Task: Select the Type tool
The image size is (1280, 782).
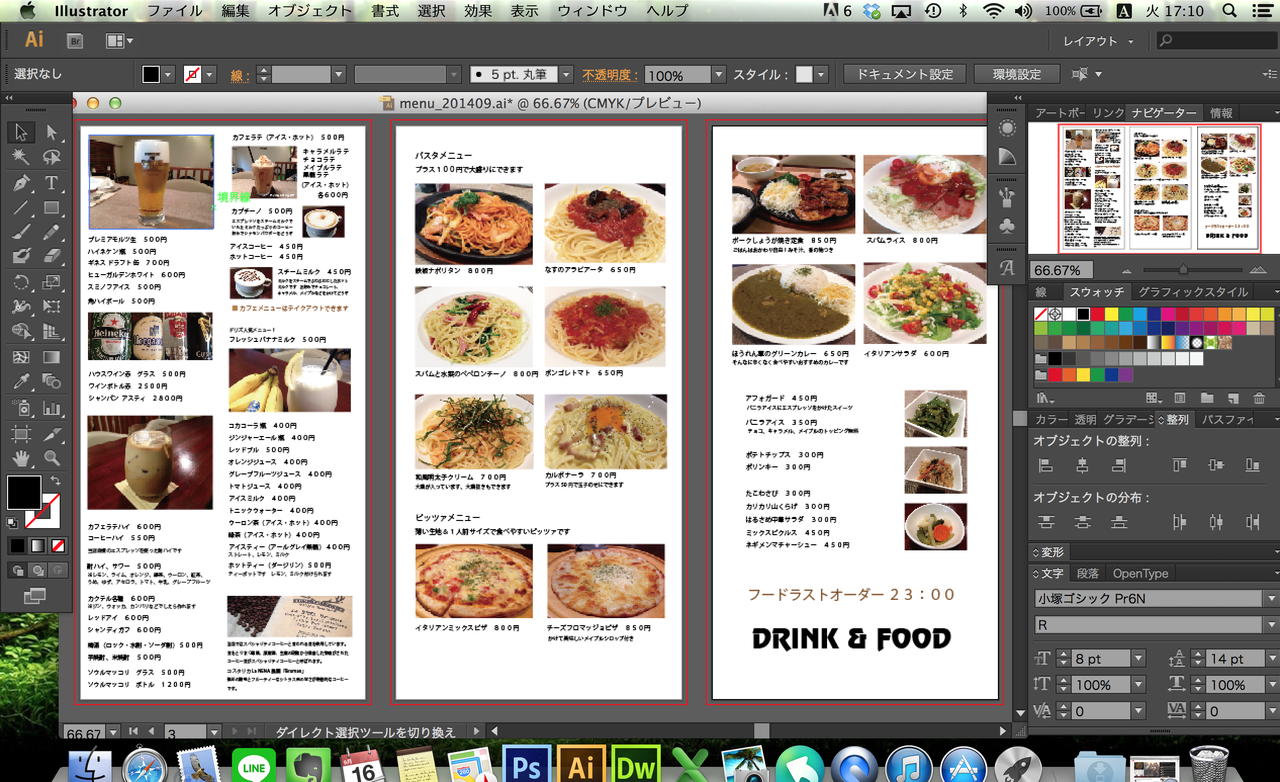Action: (x=52, y=183)
